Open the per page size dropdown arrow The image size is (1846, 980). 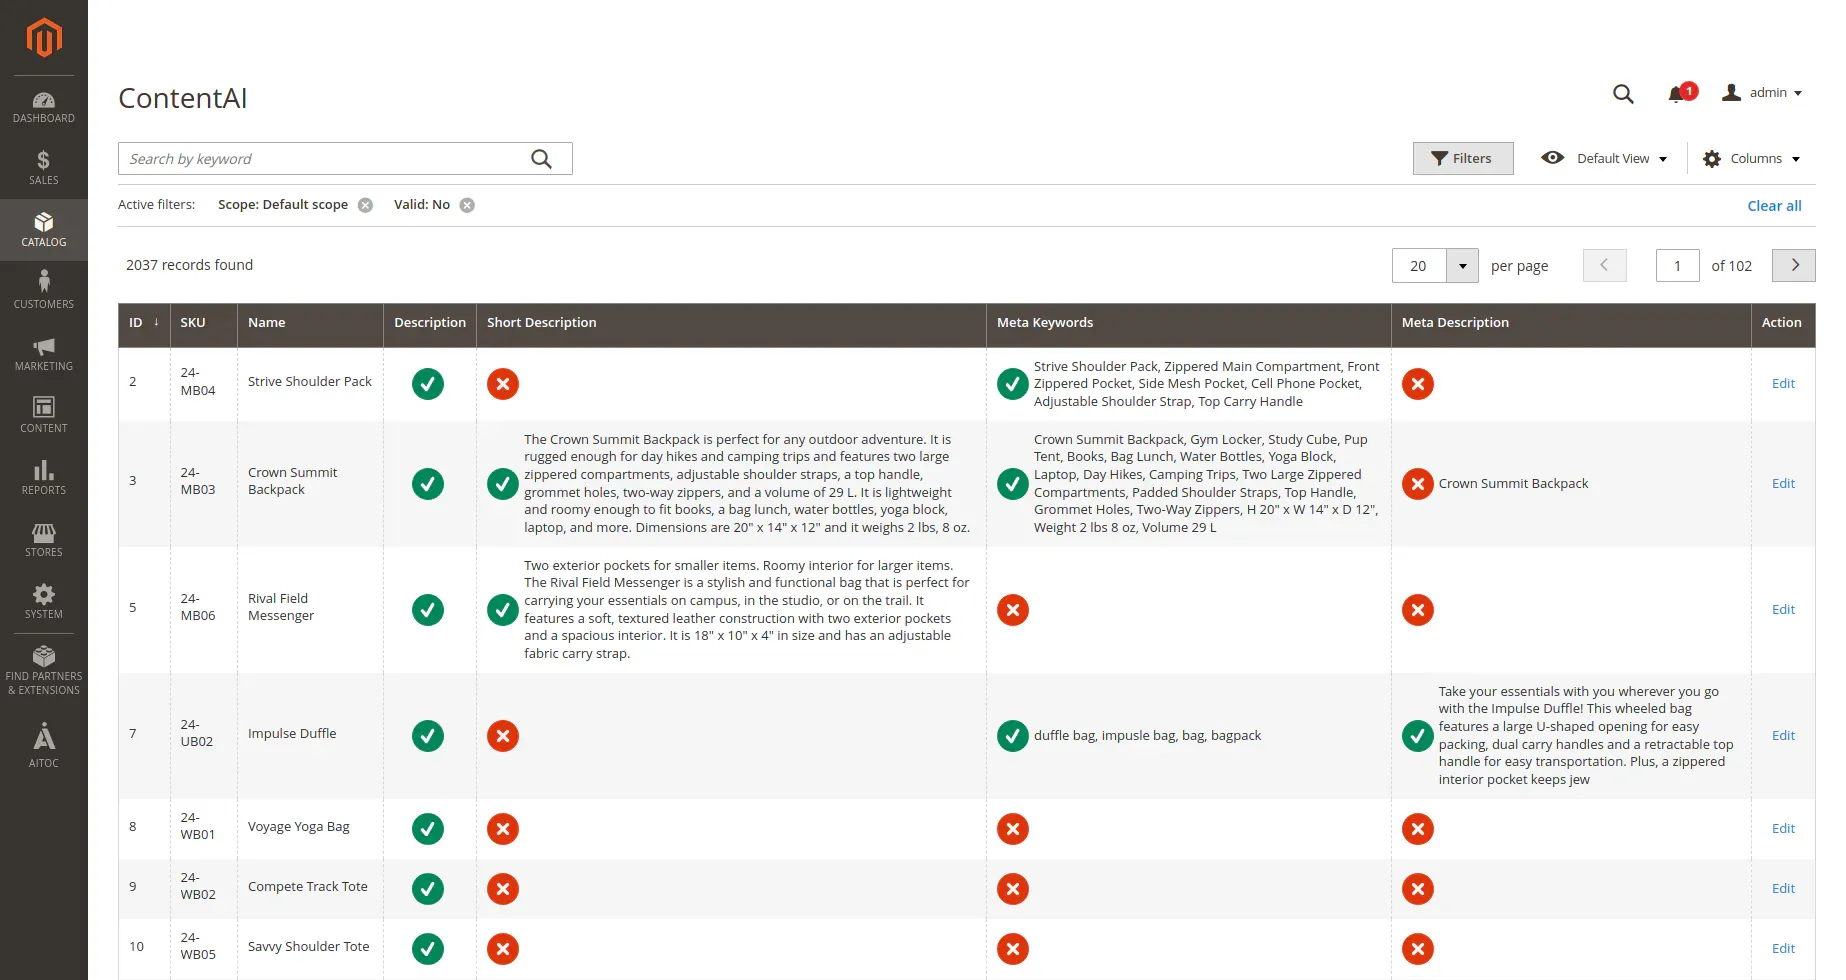(x=1462, y=266)
